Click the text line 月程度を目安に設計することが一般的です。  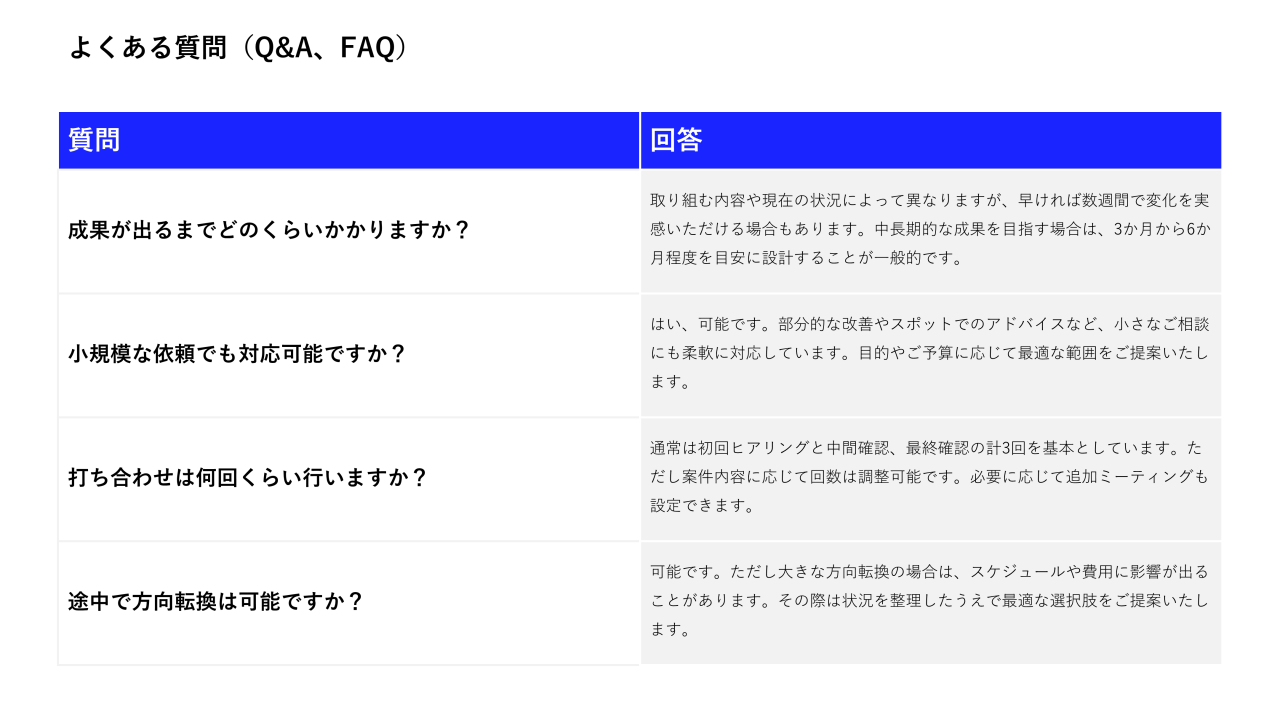[807, 257]
